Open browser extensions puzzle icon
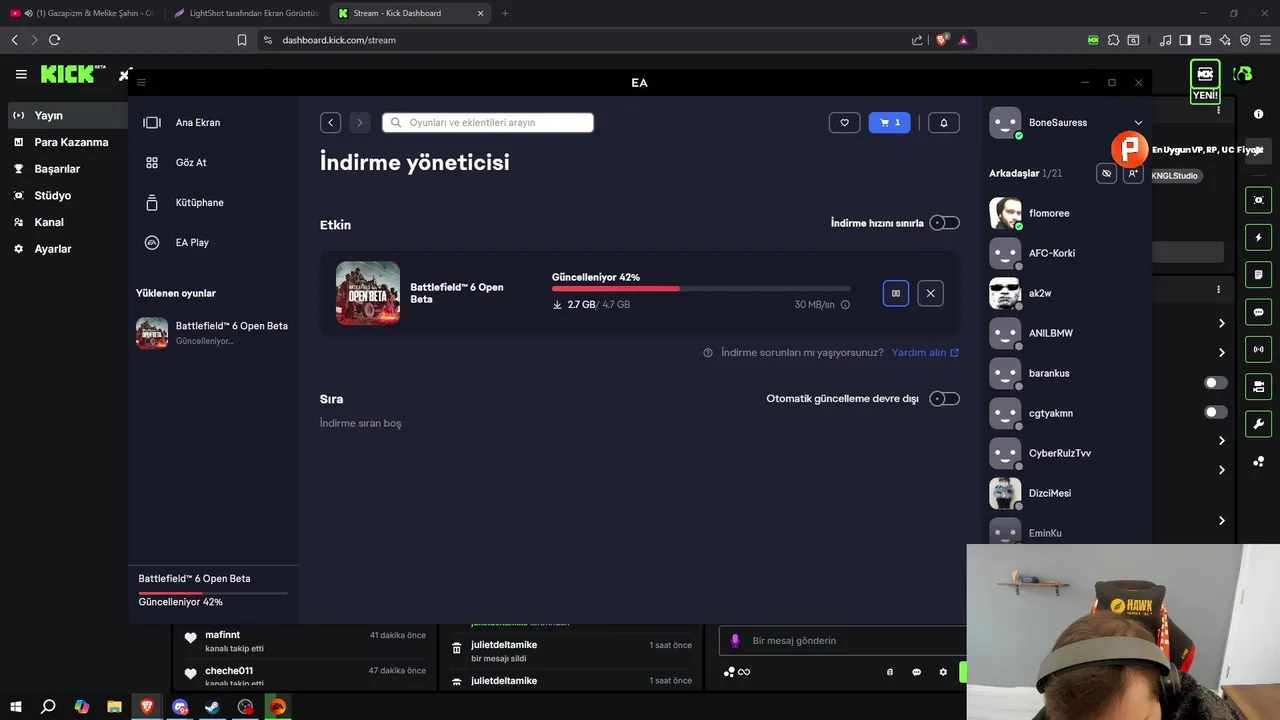The image size is (1280, 720). click(x=1113, y=40)
